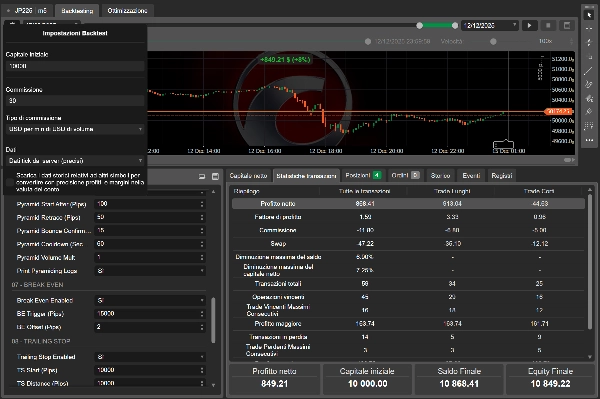This screenshot has height=399, width=600.
Task: Select the JP225 m5 chart tab
Action: tap(27, 11)
